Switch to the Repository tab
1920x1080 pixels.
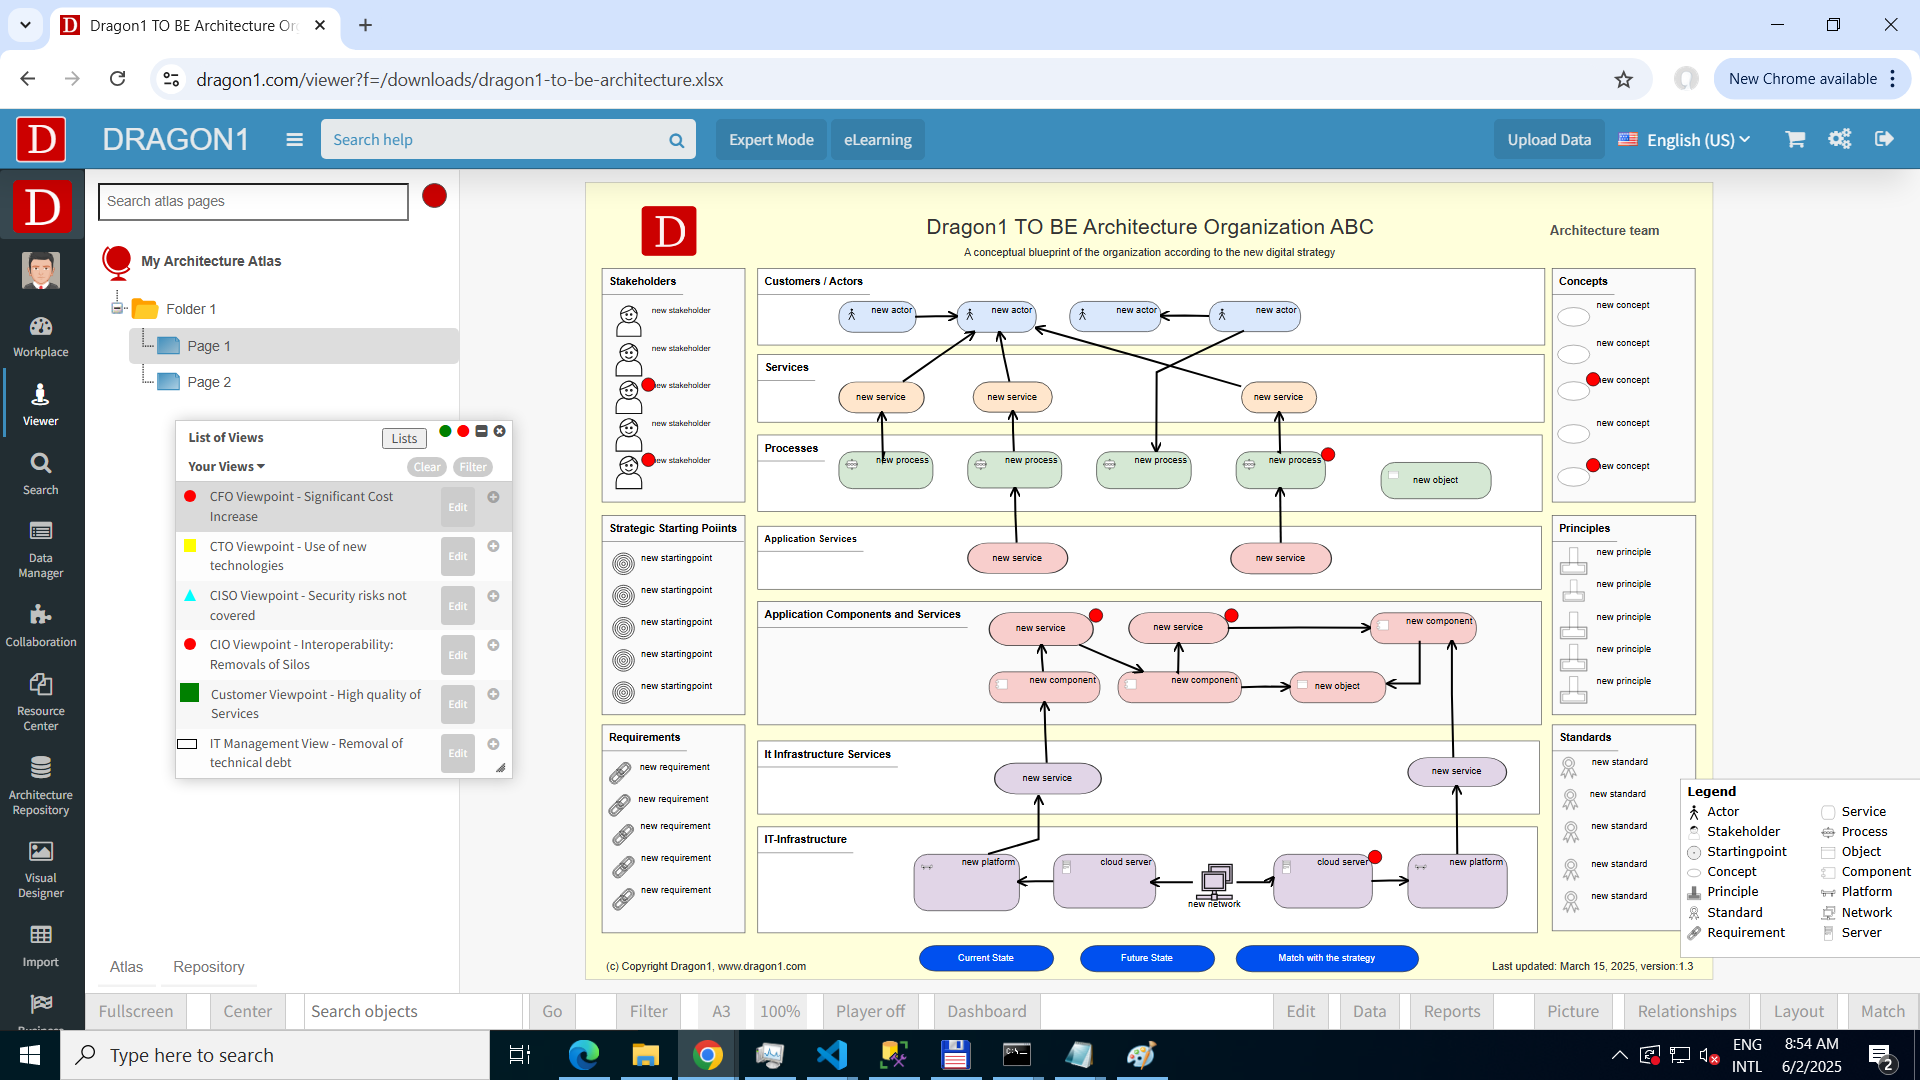click(x=208, y=967)
